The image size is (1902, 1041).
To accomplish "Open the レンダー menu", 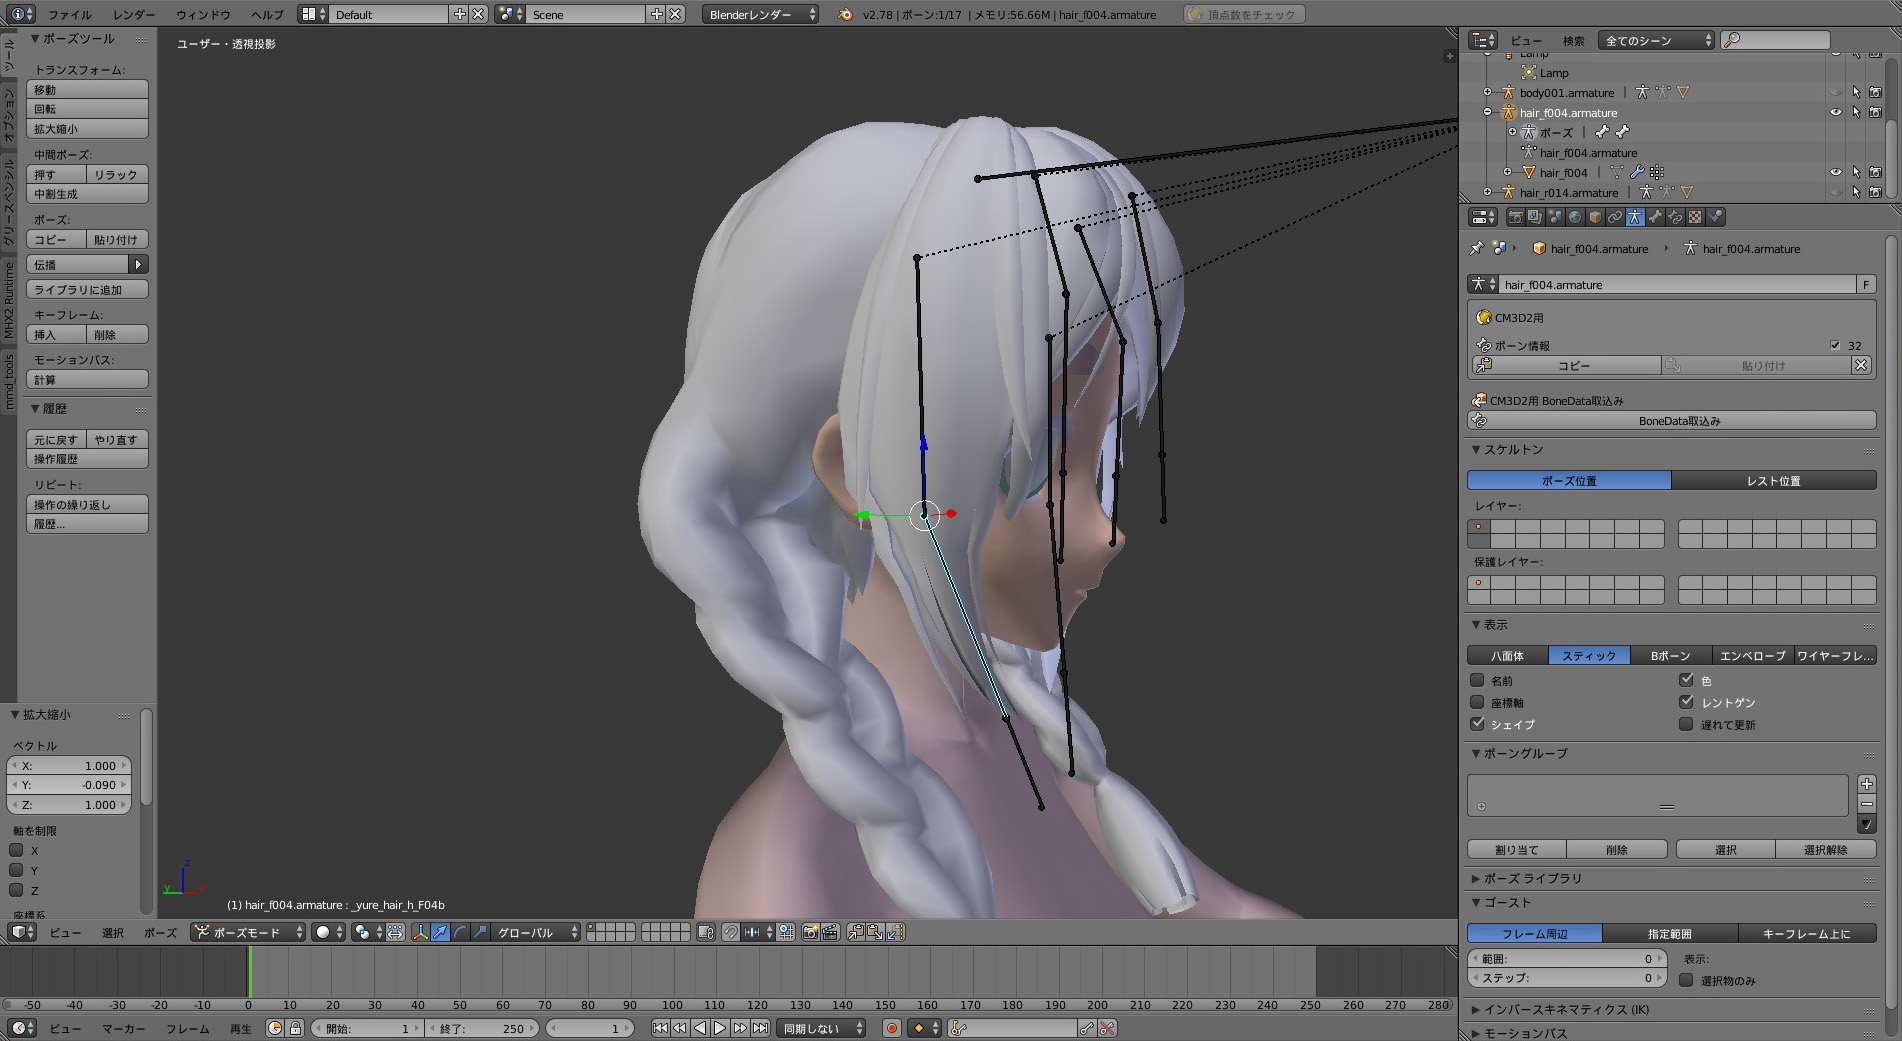I will coord(133,14).
